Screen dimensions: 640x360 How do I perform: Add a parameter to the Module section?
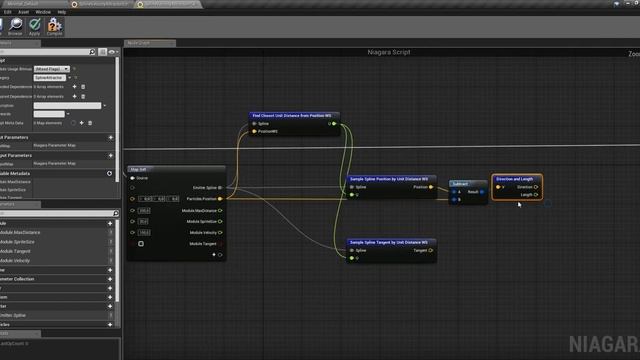[x=110, y=223]
